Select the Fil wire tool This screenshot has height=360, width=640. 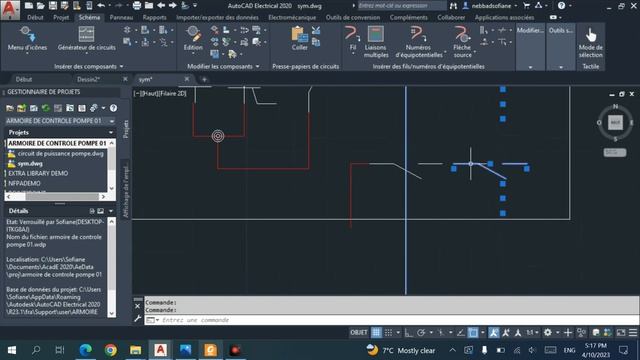tap(353, 39)
